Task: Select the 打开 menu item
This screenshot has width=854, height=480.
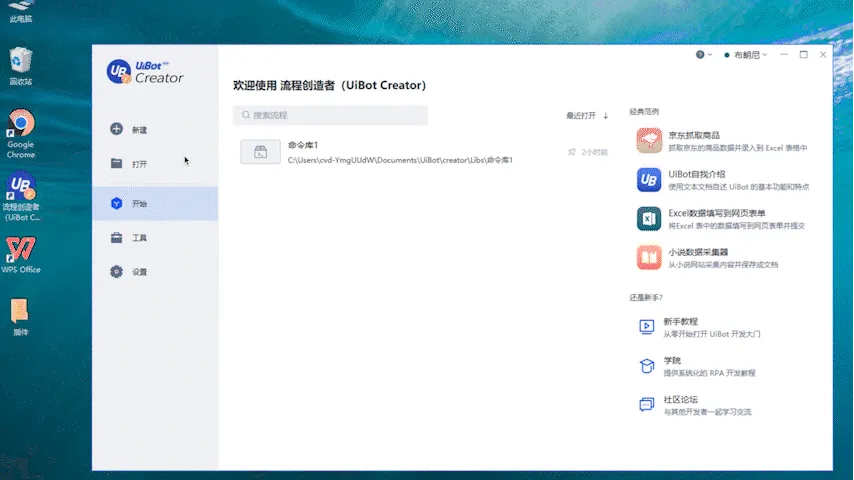Action: pos(155,163)
